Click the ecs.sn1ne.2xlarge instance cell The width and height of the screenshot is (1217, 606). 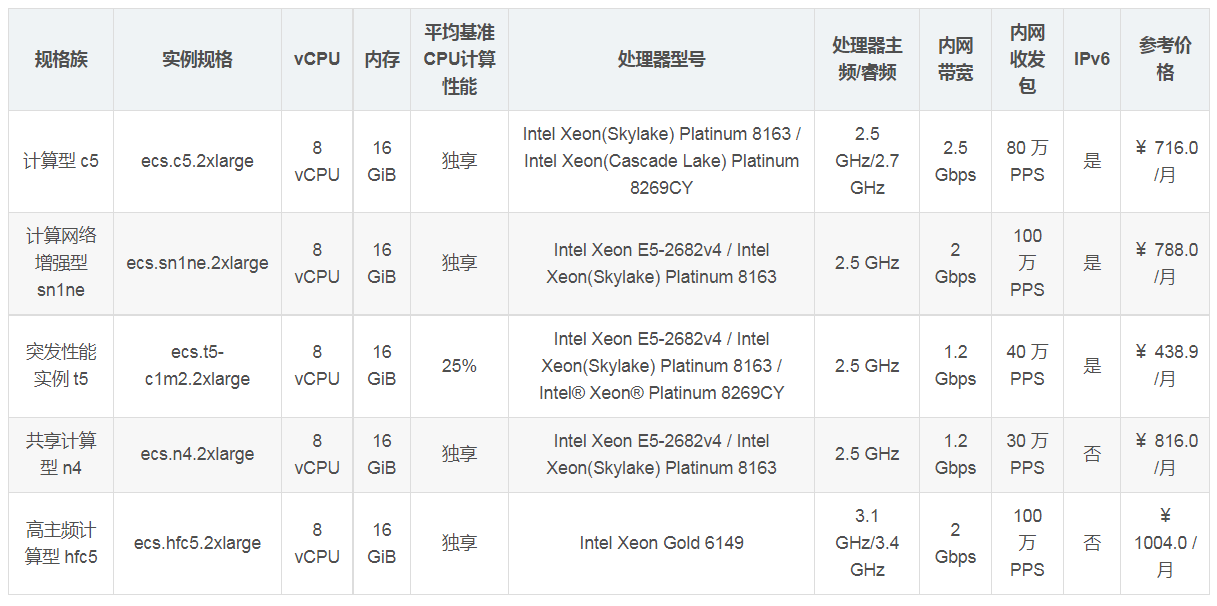point(197,263)
